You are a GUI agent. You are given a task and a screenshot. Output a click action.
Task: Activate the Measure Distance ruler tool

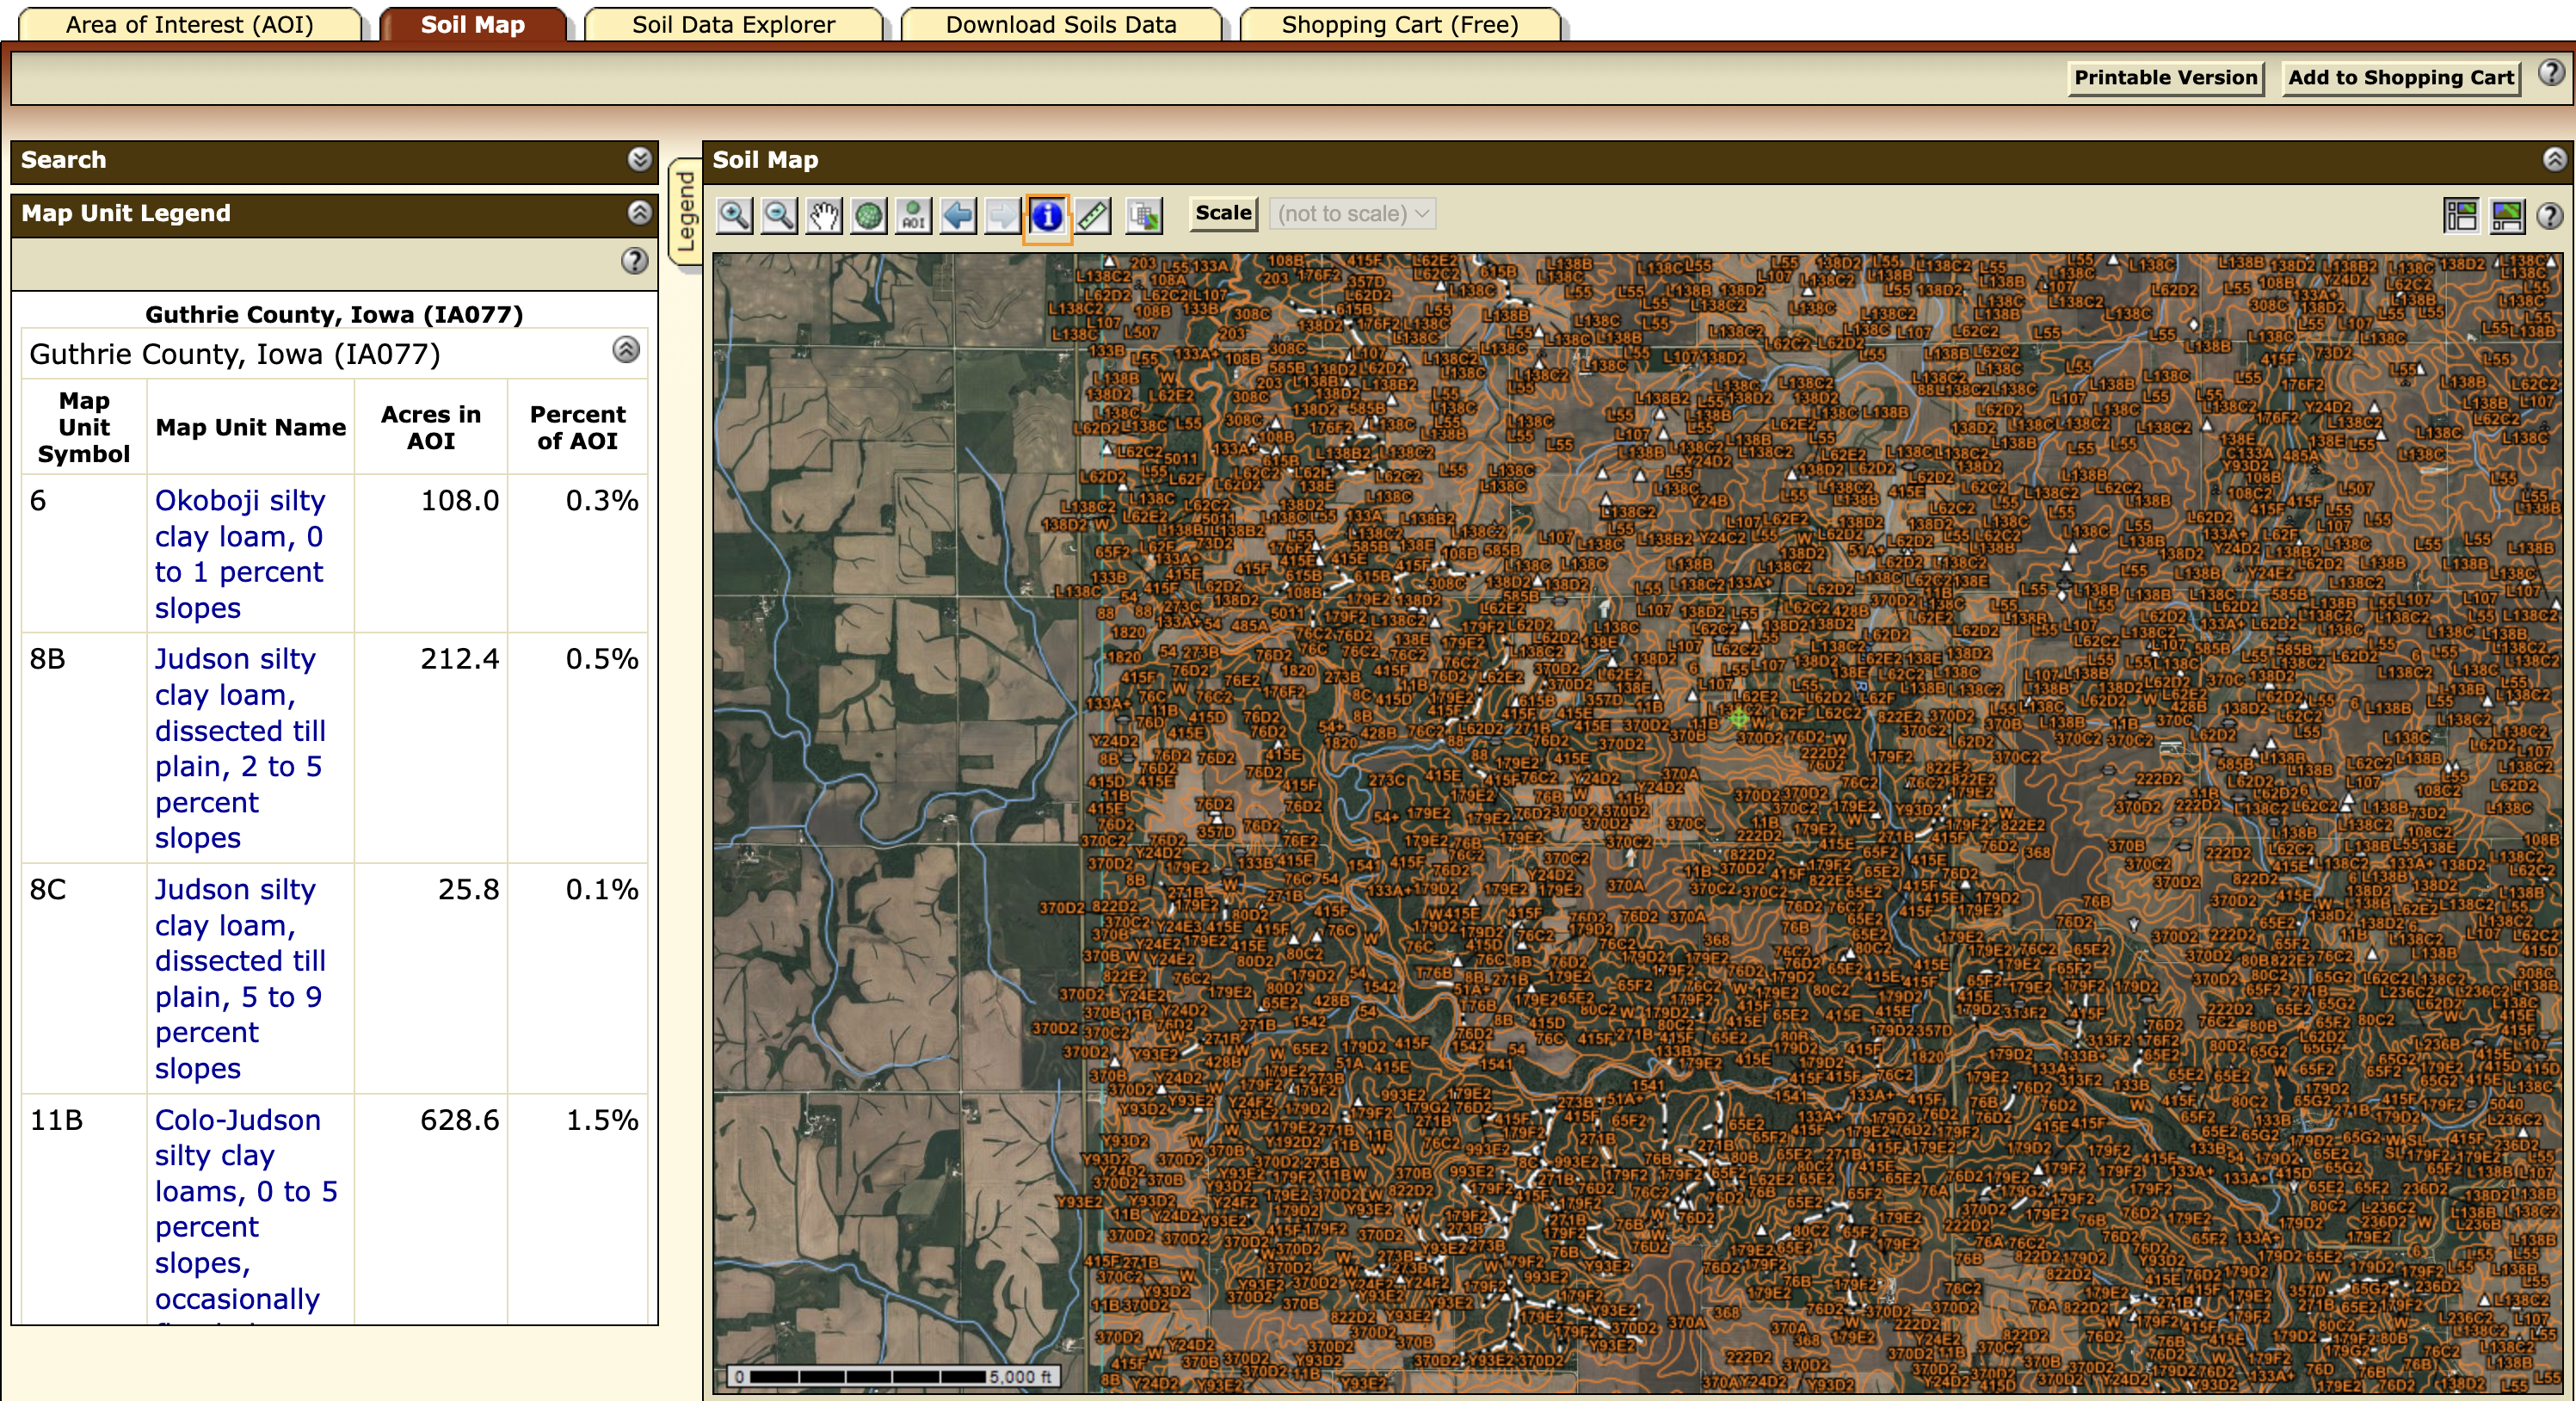pyautogui.click(x=1092, y=215)
